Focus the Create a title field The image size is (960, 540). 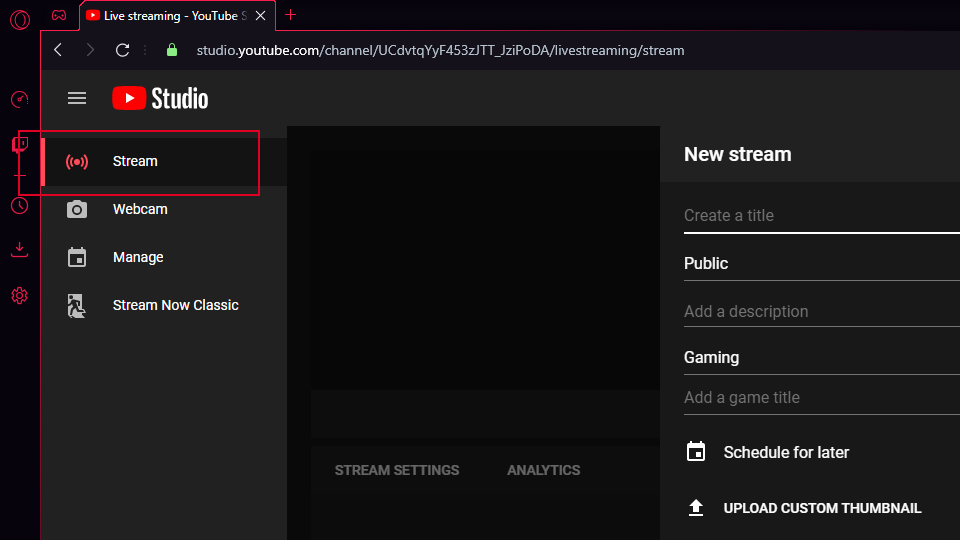point(822,216)
